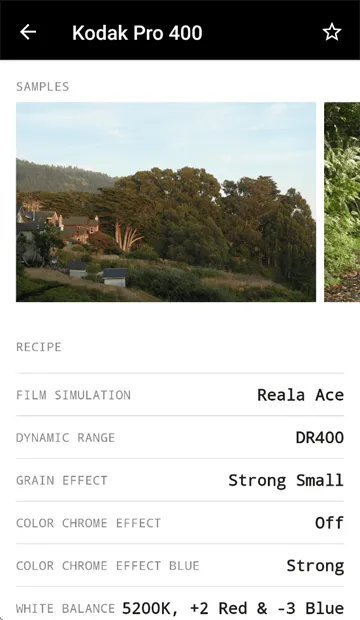Tap the RECIPE section heading

38,347
